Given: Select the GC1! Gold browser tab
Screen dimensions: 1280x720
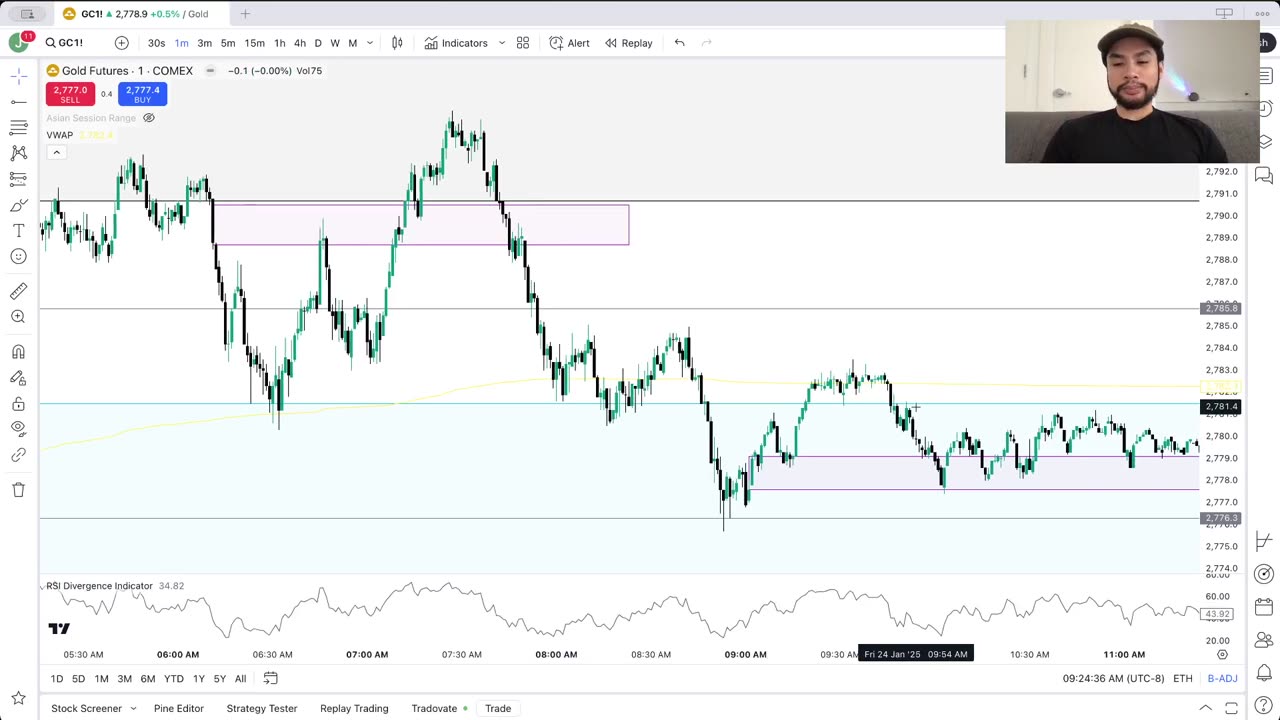Looking at the screenshot, I should pos(139,14).
